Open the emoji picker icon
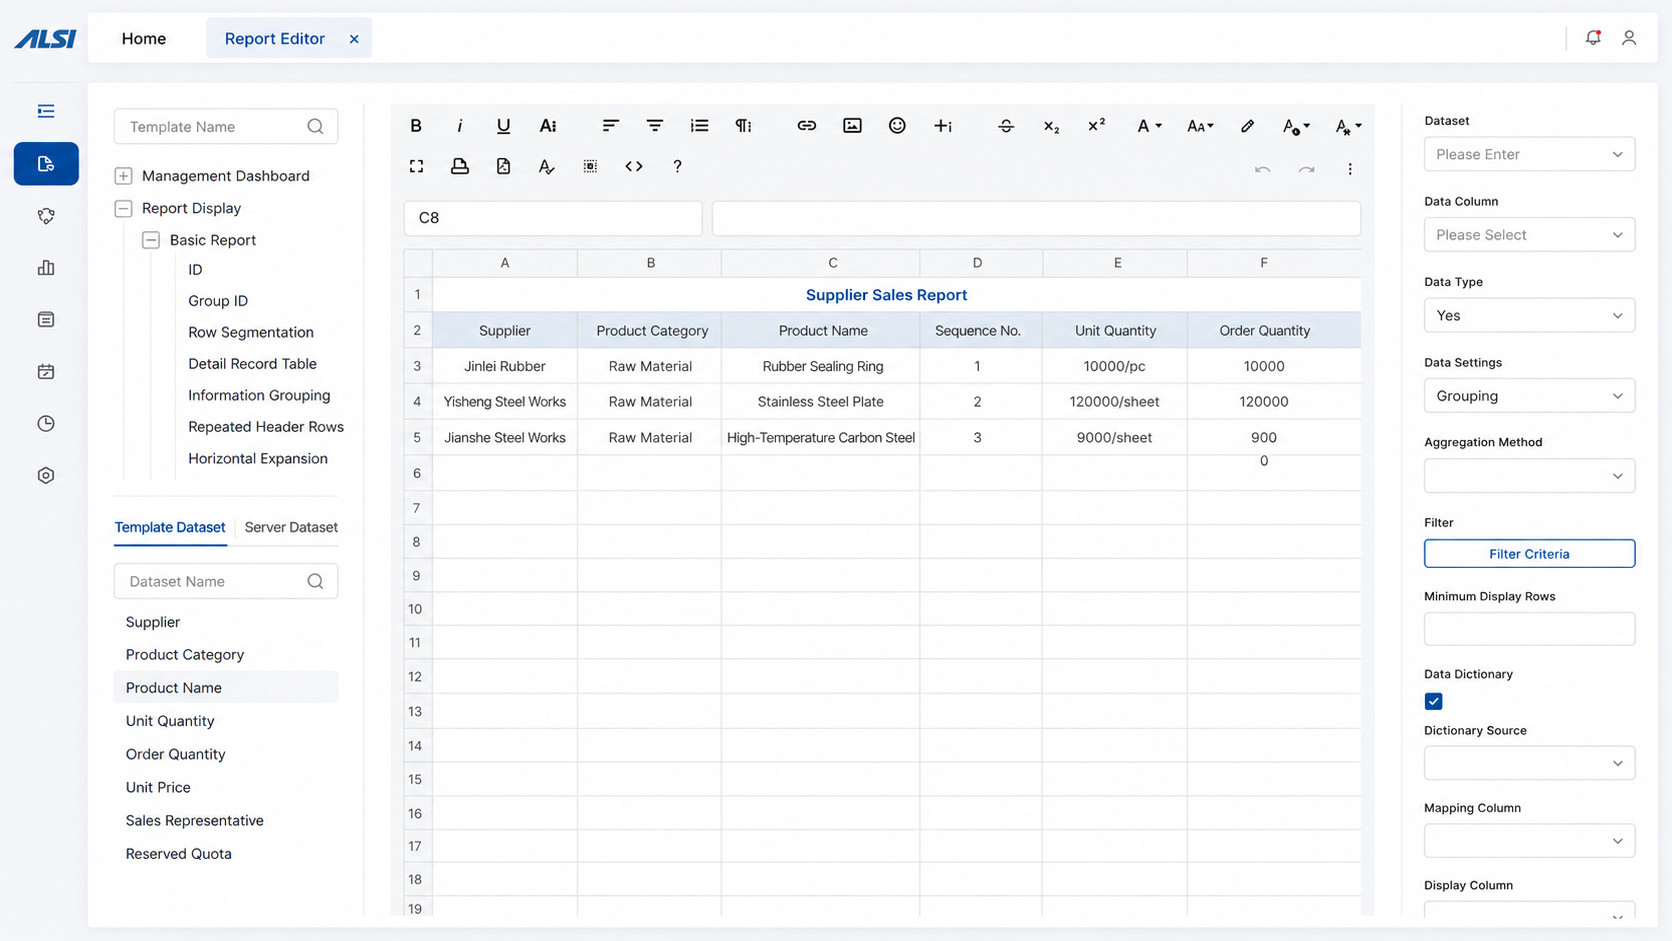 (x=897, y=126)
